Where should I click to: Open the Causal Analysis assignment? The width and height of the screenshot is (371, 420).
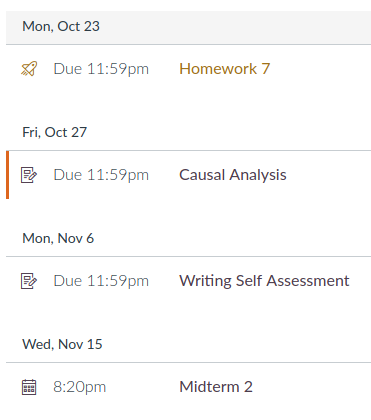point(233,175)
